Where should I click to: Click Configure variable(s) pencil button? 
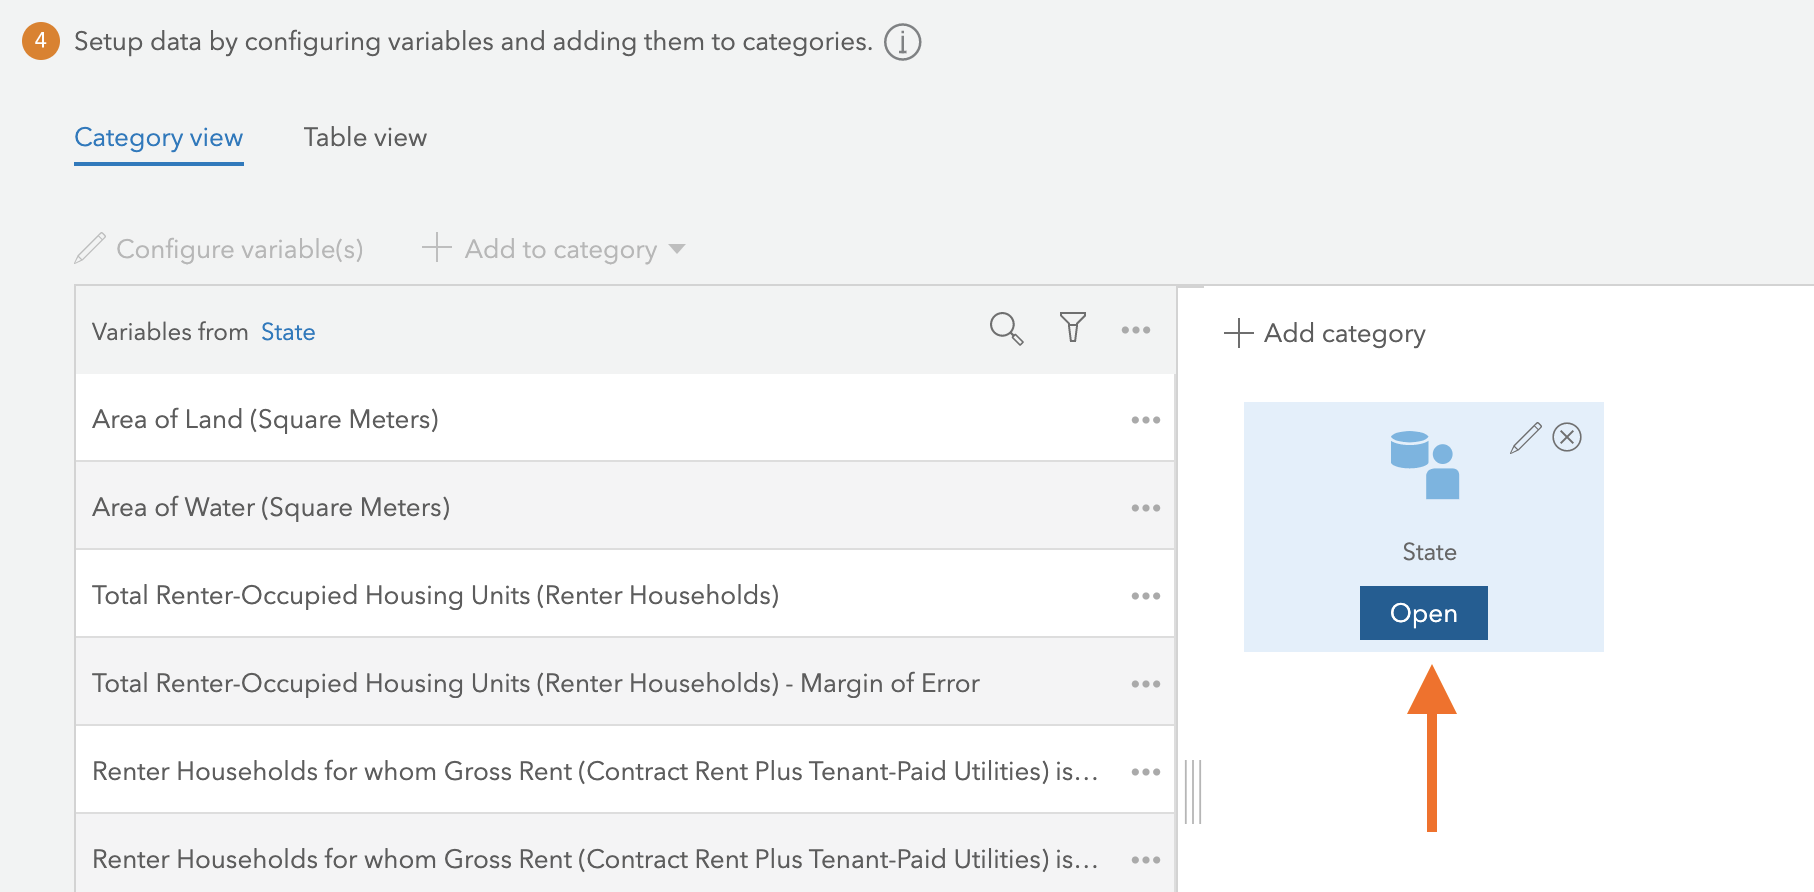tap(219, 249)
